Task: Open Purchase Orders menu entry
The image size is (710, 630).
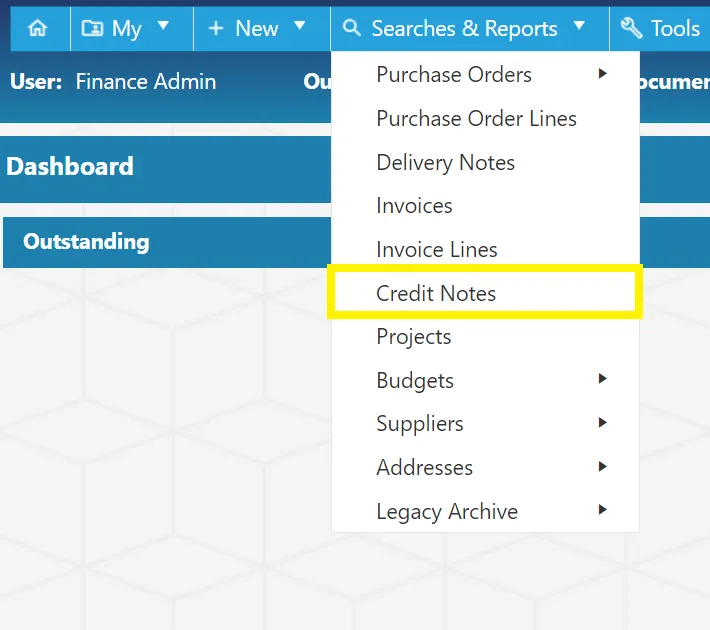Action: [485, 74]
